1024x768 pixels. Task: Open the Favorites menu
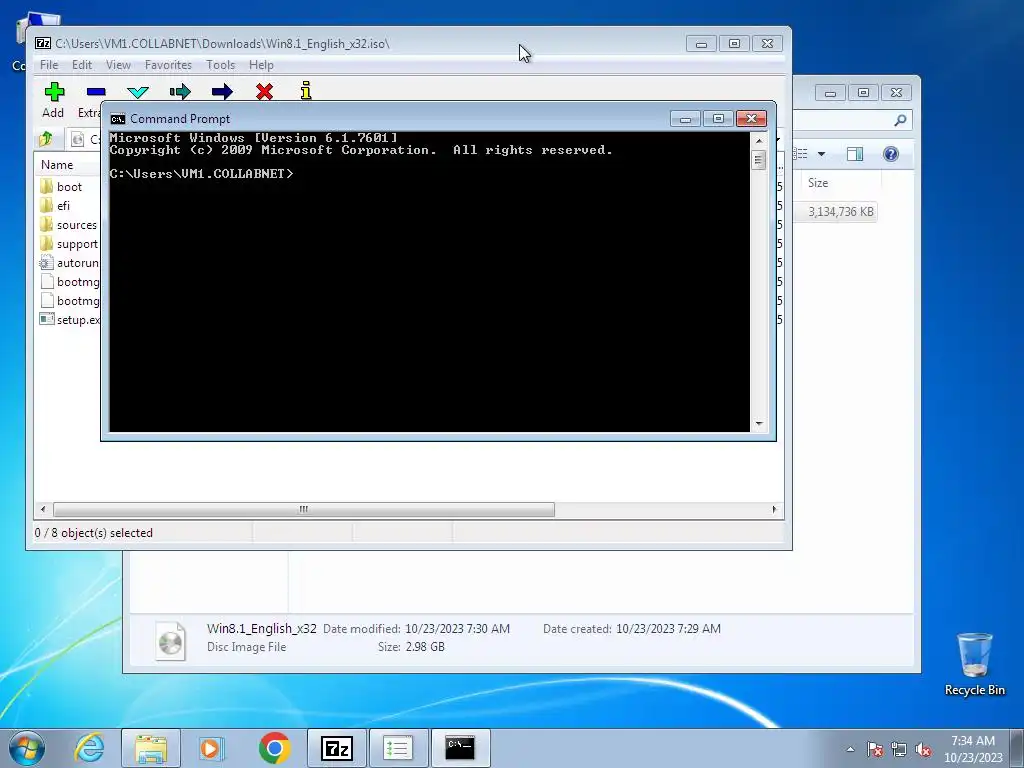tap(168, 65)
